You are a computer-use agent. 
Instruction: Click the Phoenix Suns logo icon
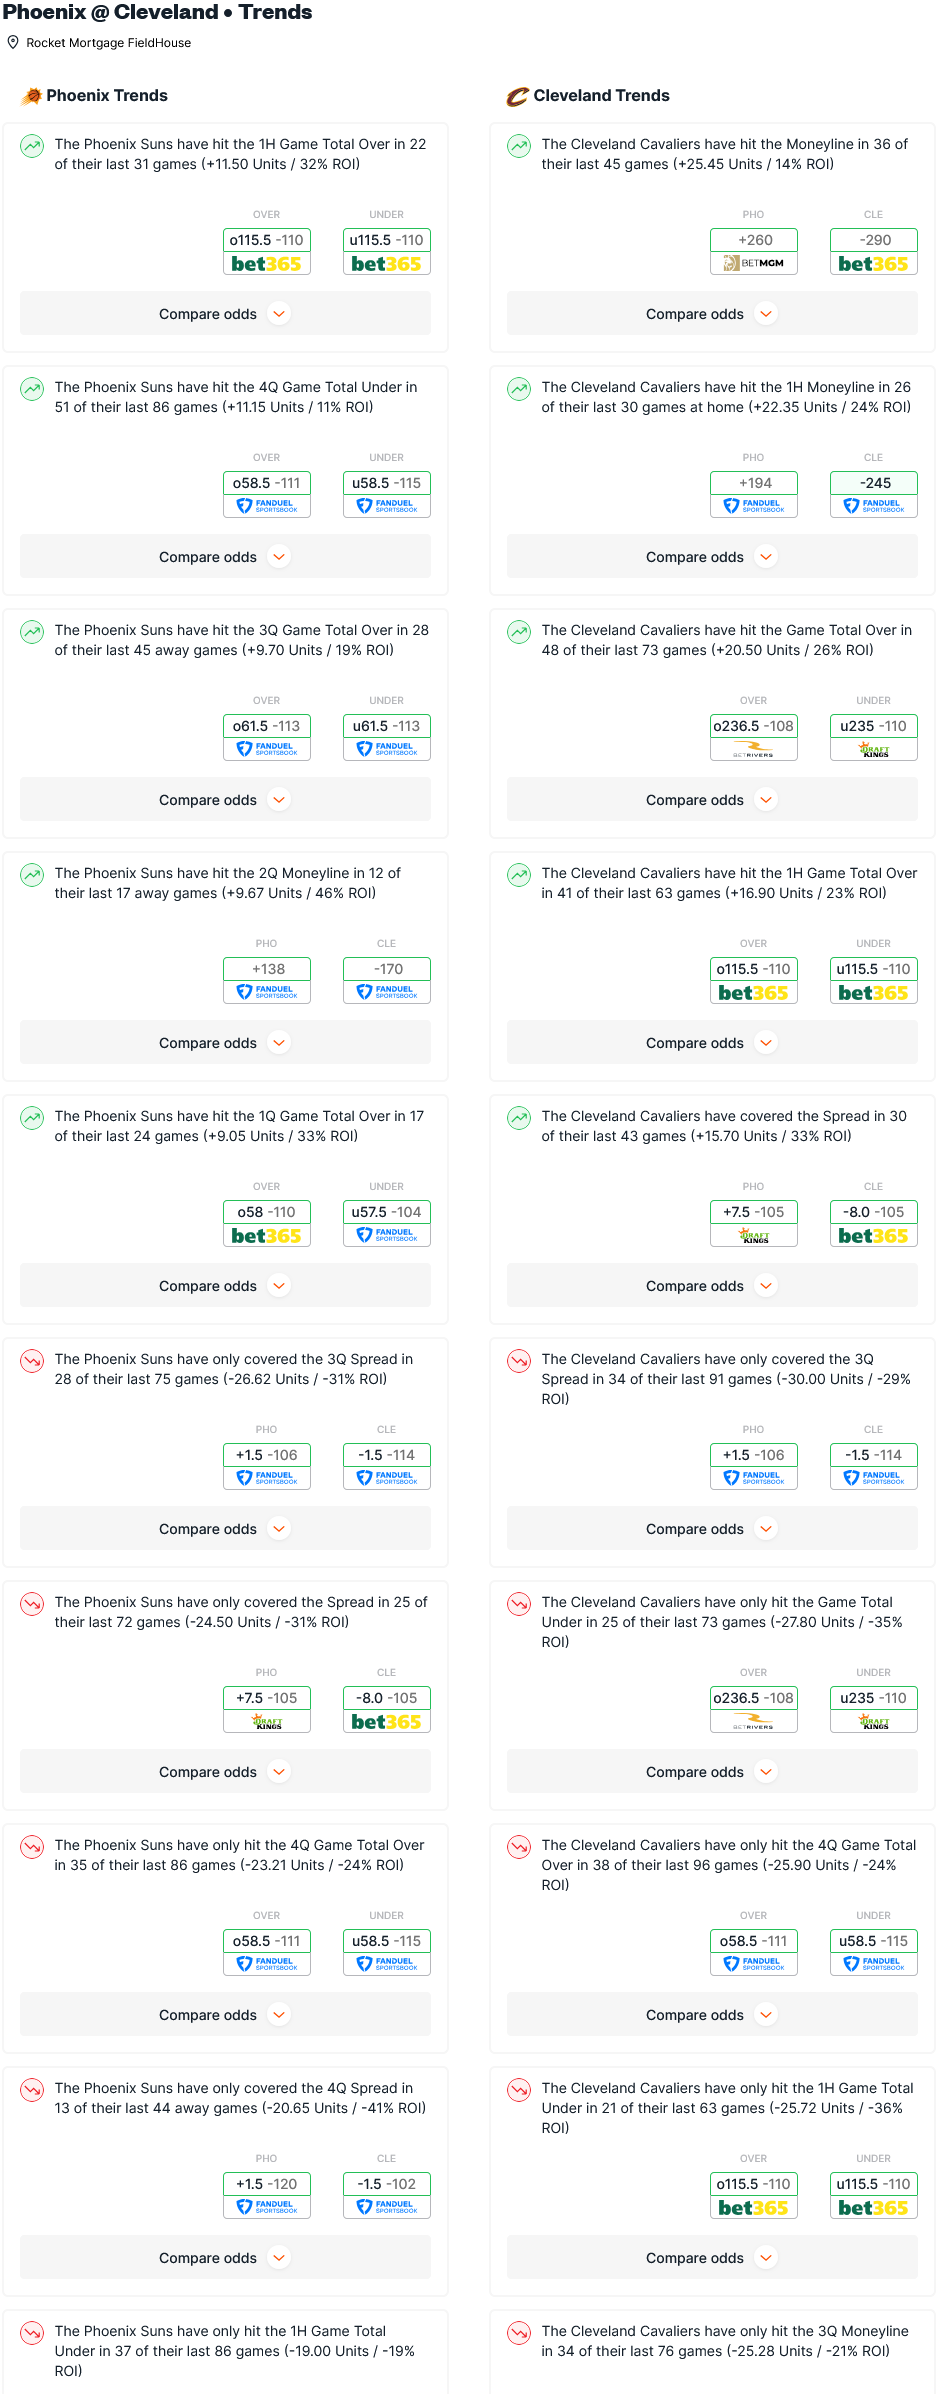[31, 96]
